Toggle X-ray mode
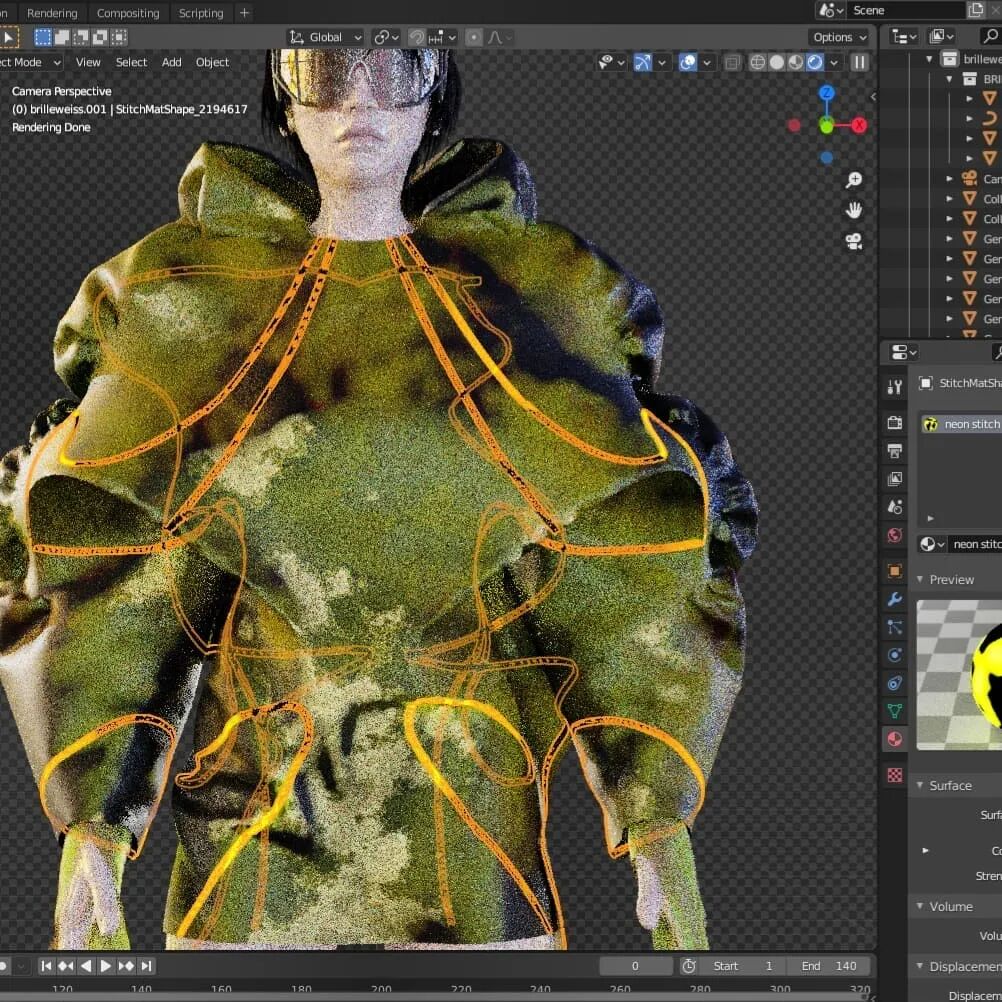 pos(732,62)
